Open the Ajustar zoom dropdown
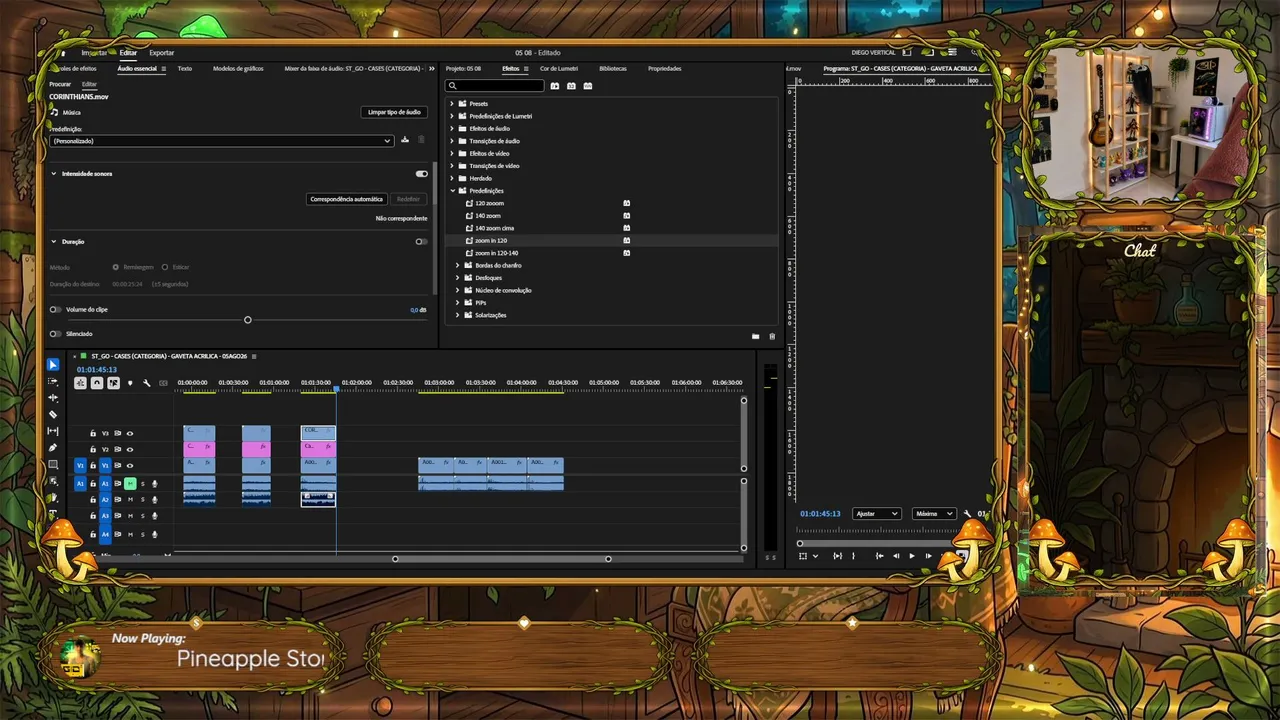Viewport: 1280px width, 720px height. [877, 514]
